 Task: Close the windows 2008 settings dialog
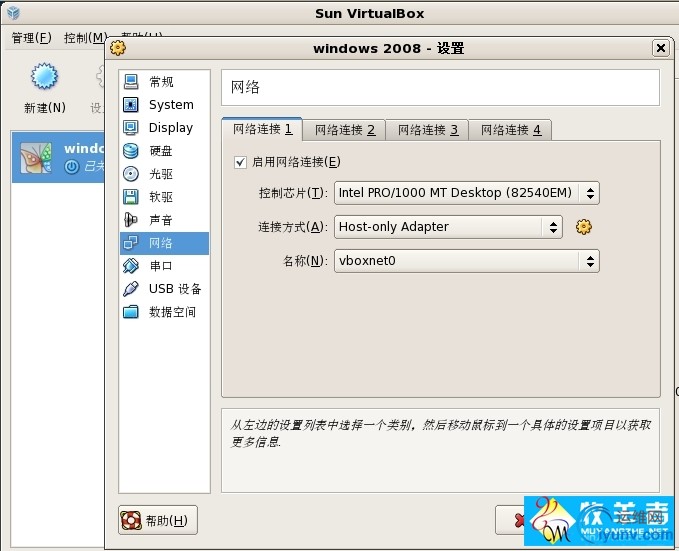[x=661, y=48]
